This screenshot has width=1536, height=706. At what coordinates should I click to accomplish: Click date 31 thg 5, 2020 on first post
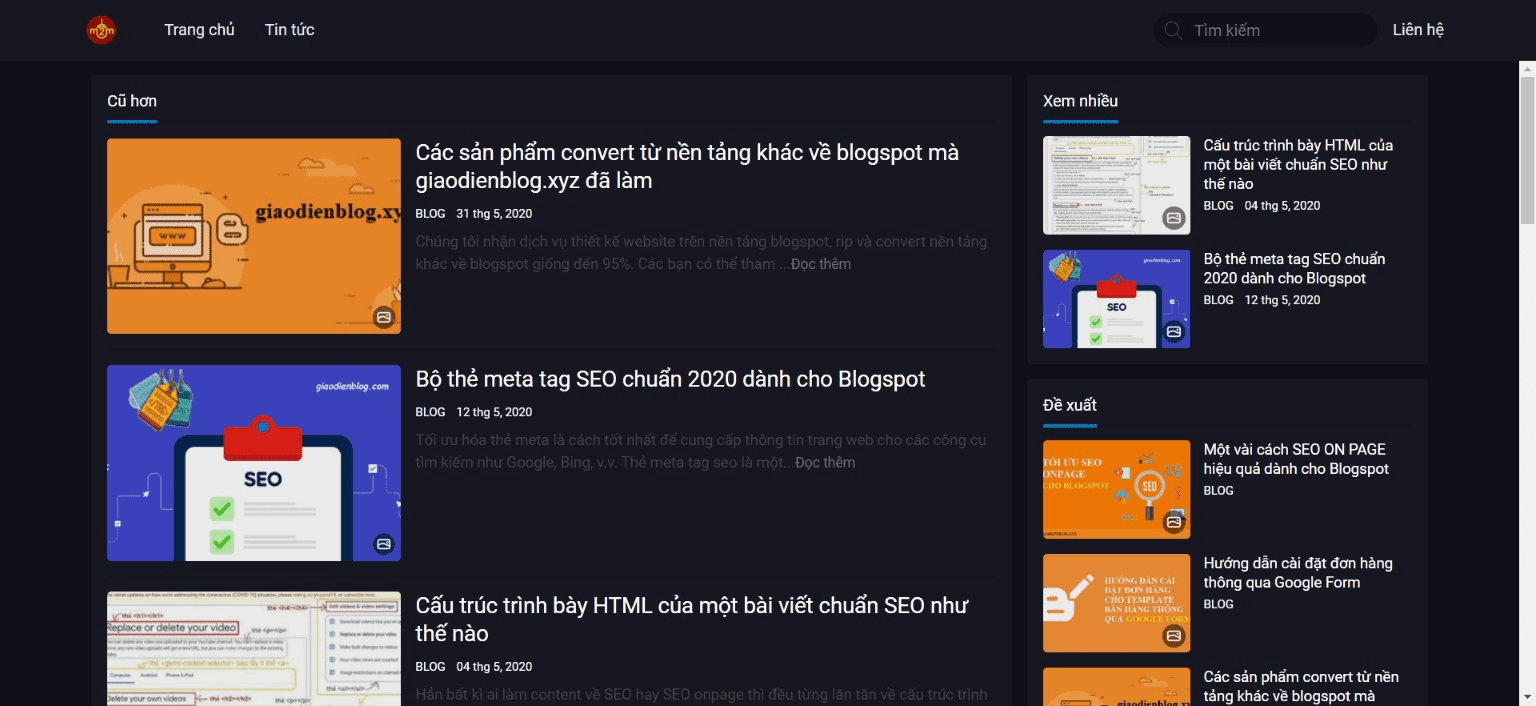click(494, 214)
